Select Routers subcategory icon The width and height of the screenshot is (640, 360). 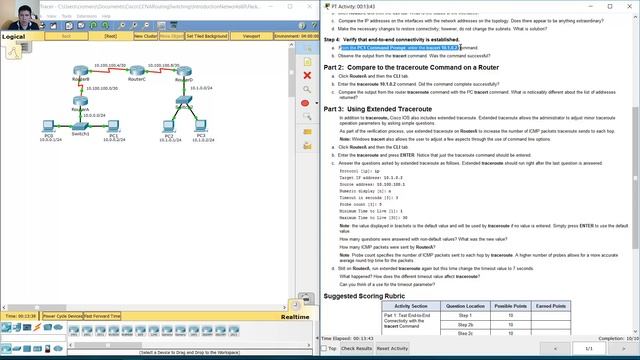[x=6, y=348]
